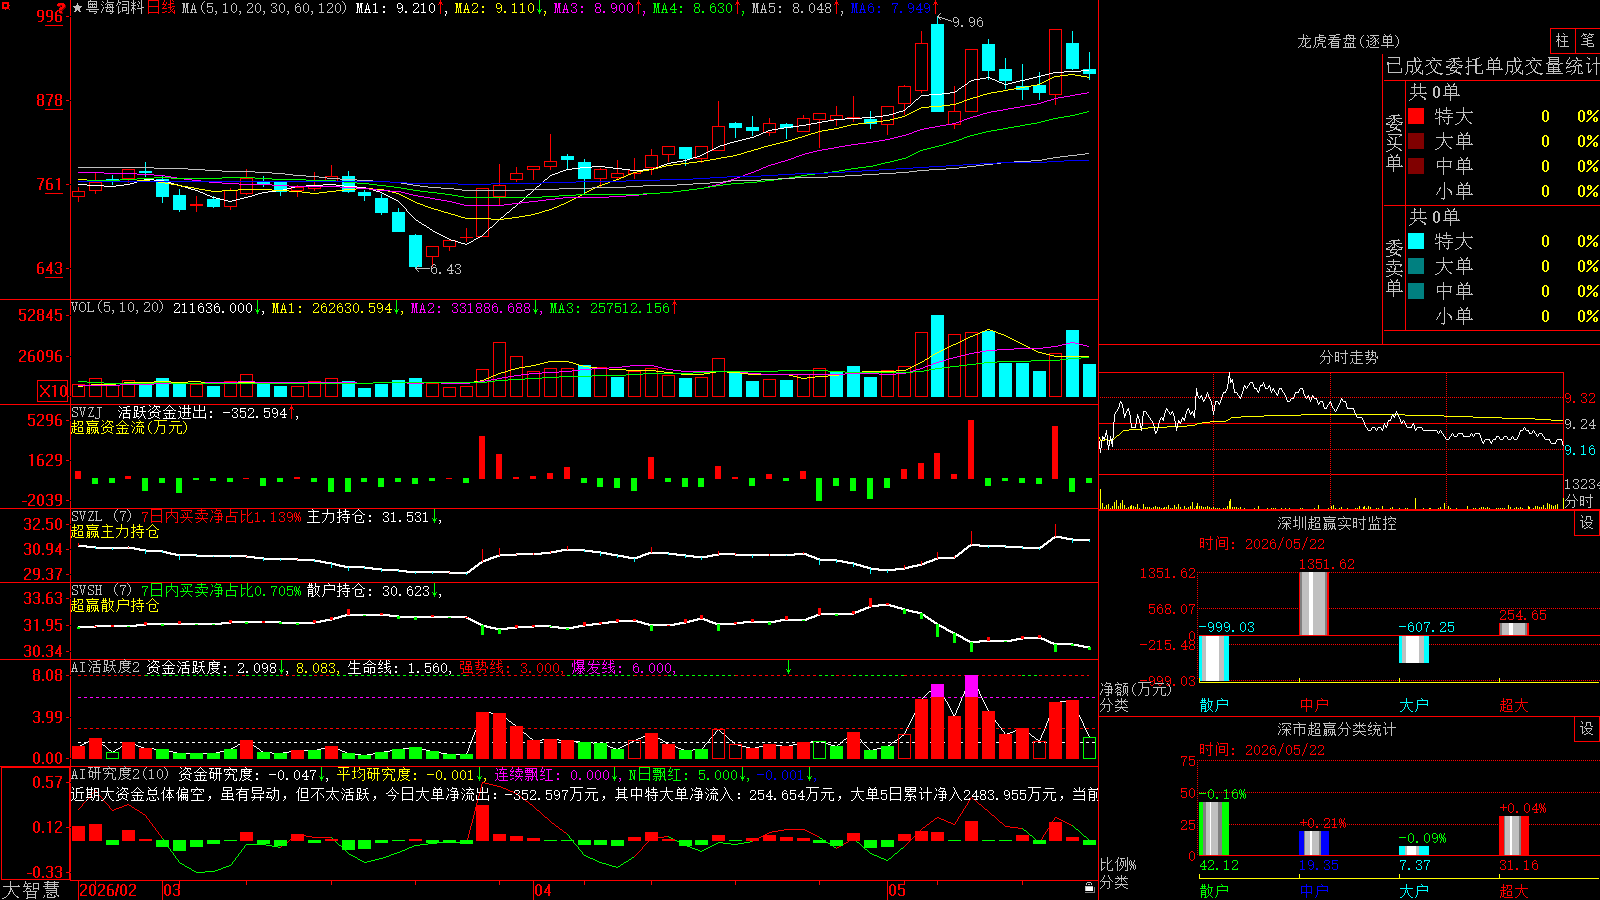Click the 03 month marker on timeline

tap(172, 890)
